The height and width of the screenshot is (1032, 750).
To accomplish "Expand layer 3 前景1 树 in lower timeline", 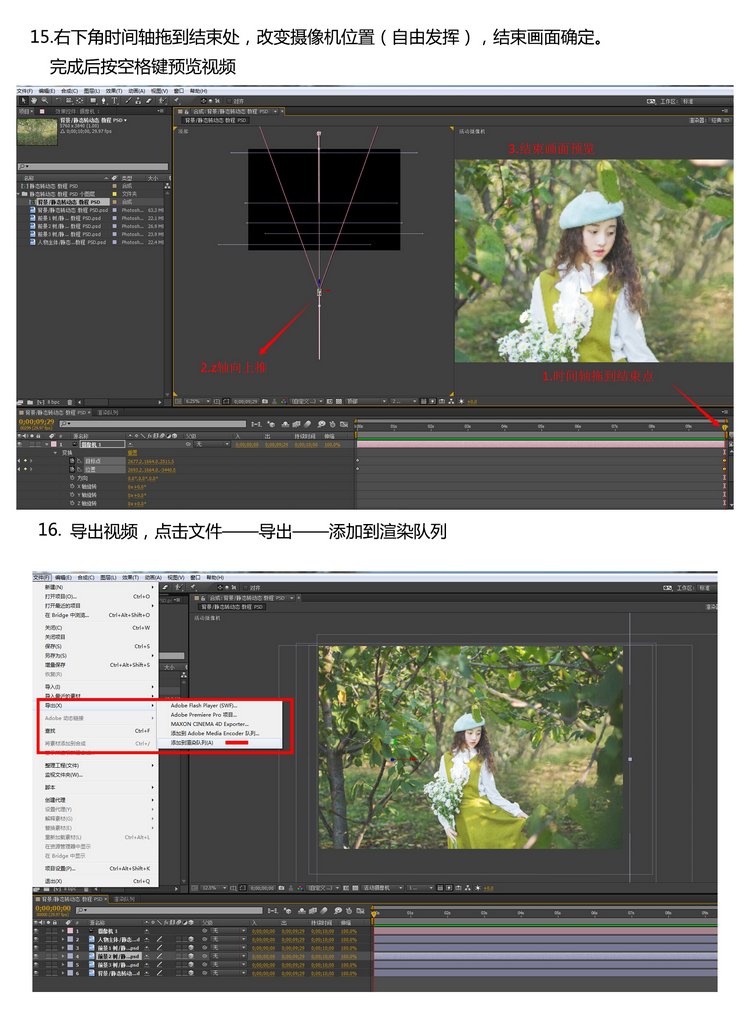I will [x=62, y=948].
